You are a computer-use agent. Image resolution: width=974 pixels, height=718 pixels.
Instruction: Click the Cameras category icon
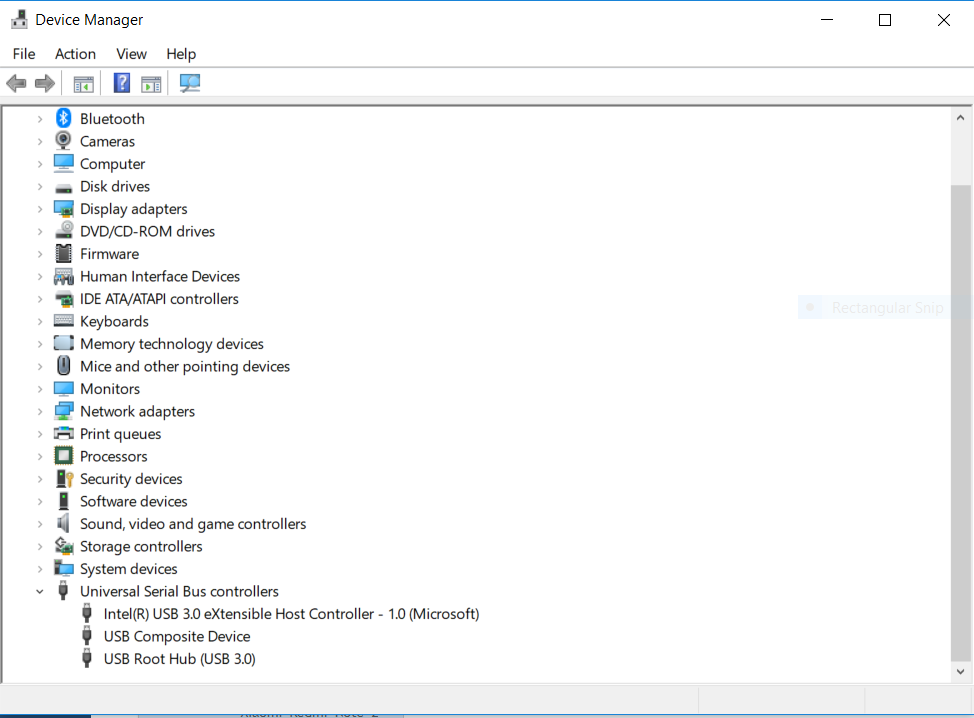click(x=64, y=141)
